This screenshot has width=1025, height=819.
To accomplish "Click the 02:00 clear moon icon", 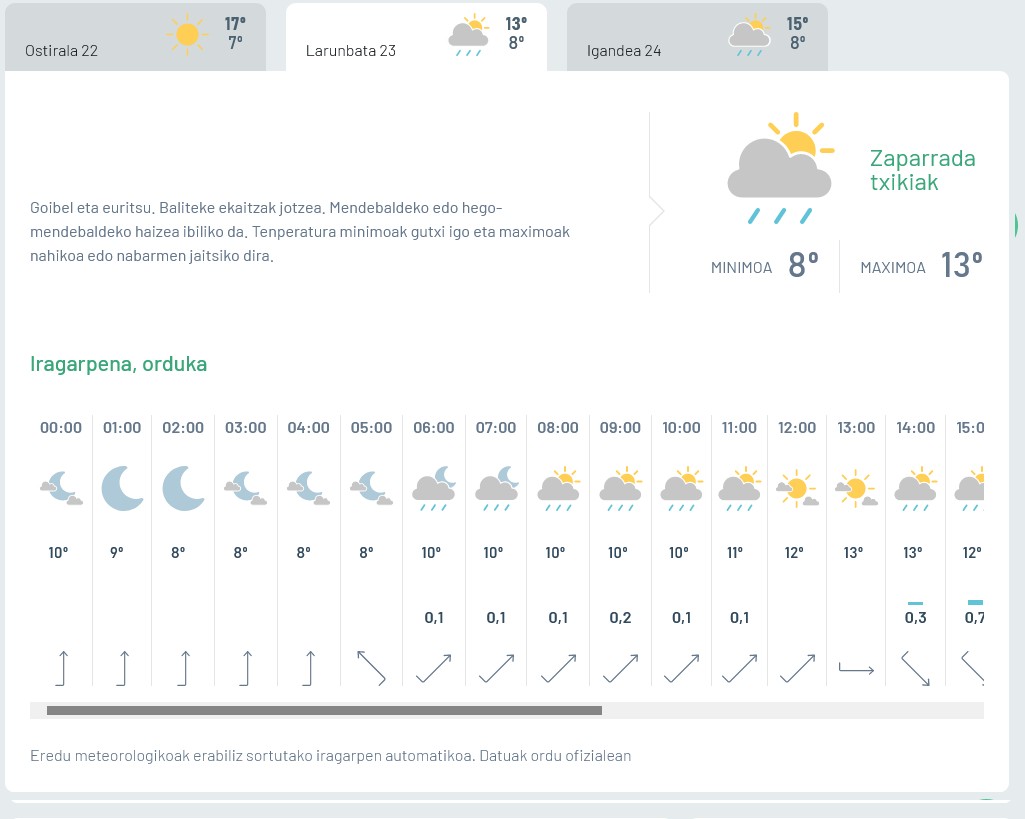I will (183, 488).
